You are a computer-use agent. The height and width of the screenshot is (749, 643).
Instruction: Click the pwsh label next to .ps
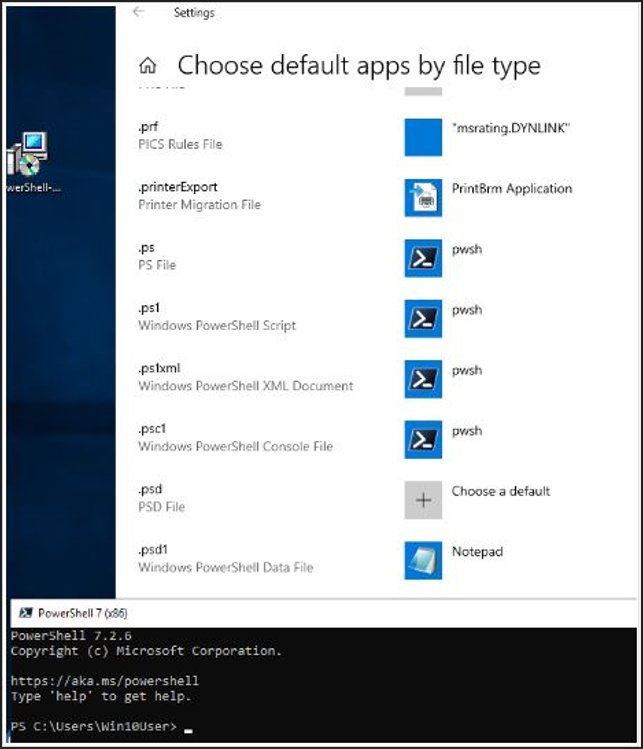[x=467, y=249]
